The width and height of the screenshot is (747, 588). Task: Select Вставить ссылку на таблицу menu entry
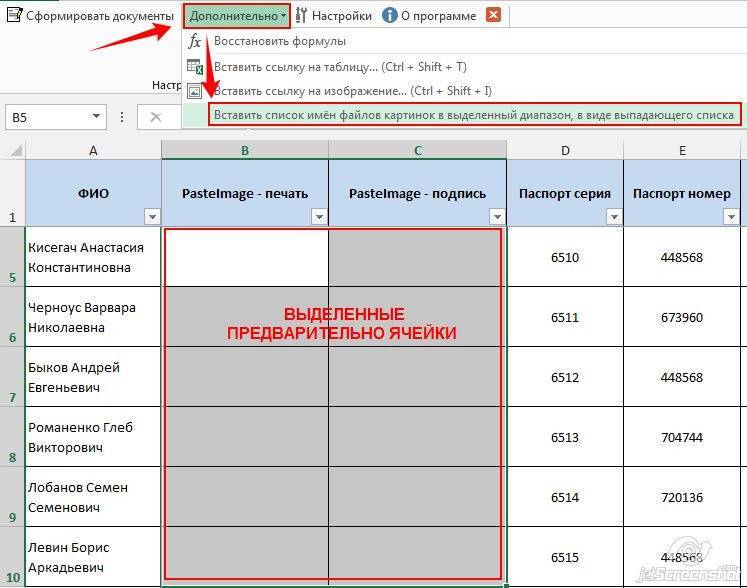(340, 66)
